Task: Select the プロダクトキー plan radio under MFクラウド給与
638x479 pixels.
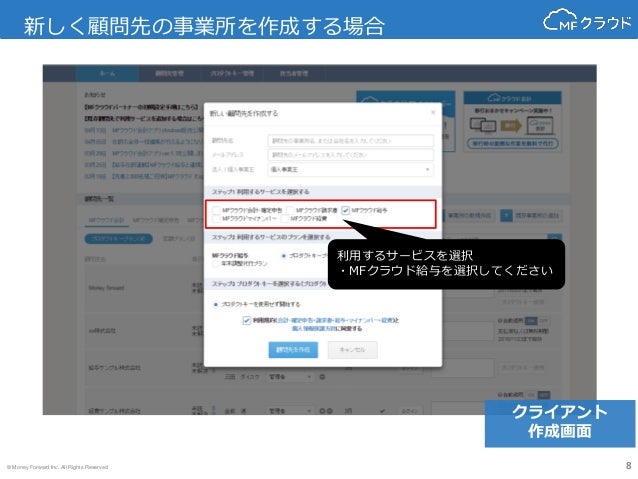Action: [284, 256]
